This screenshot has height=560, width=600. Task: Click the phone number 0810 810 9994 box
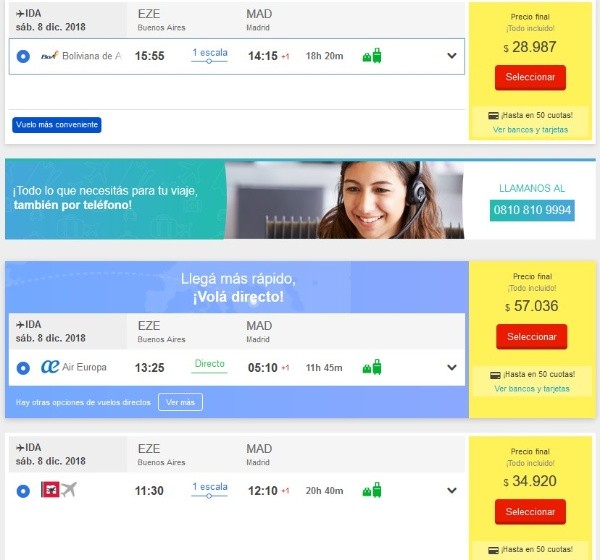[532, 210]
